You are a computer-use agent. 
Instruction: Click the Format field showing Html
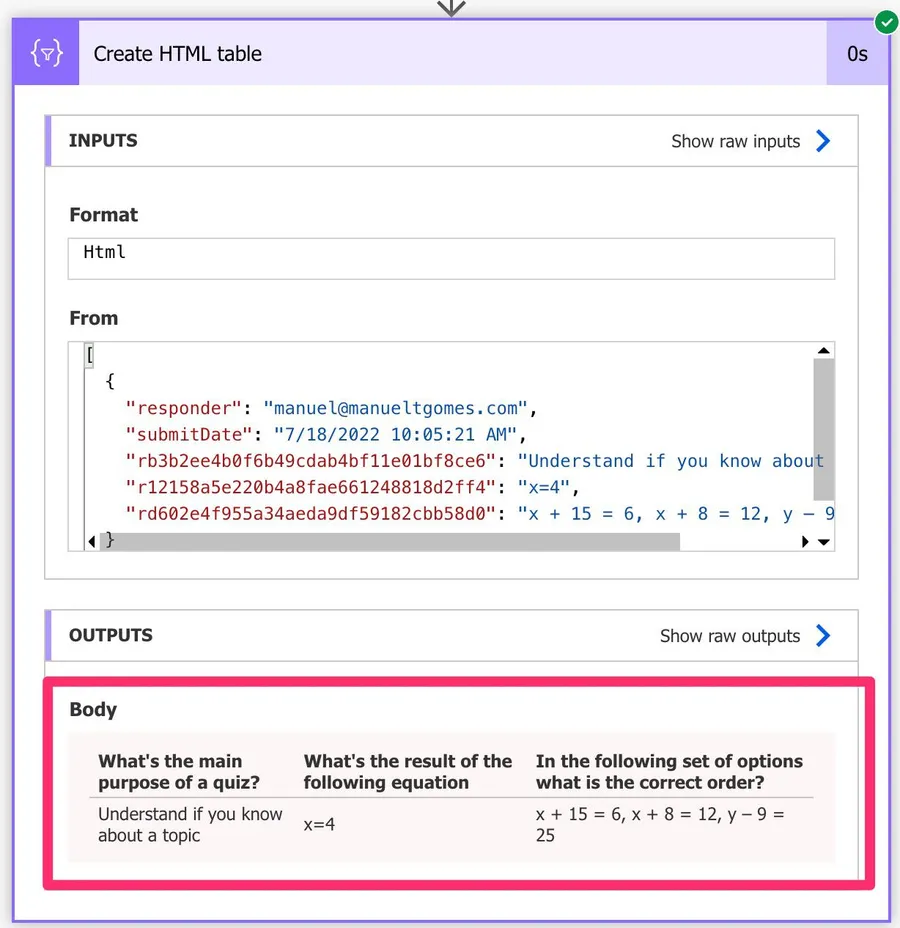[x=452, y=258]
